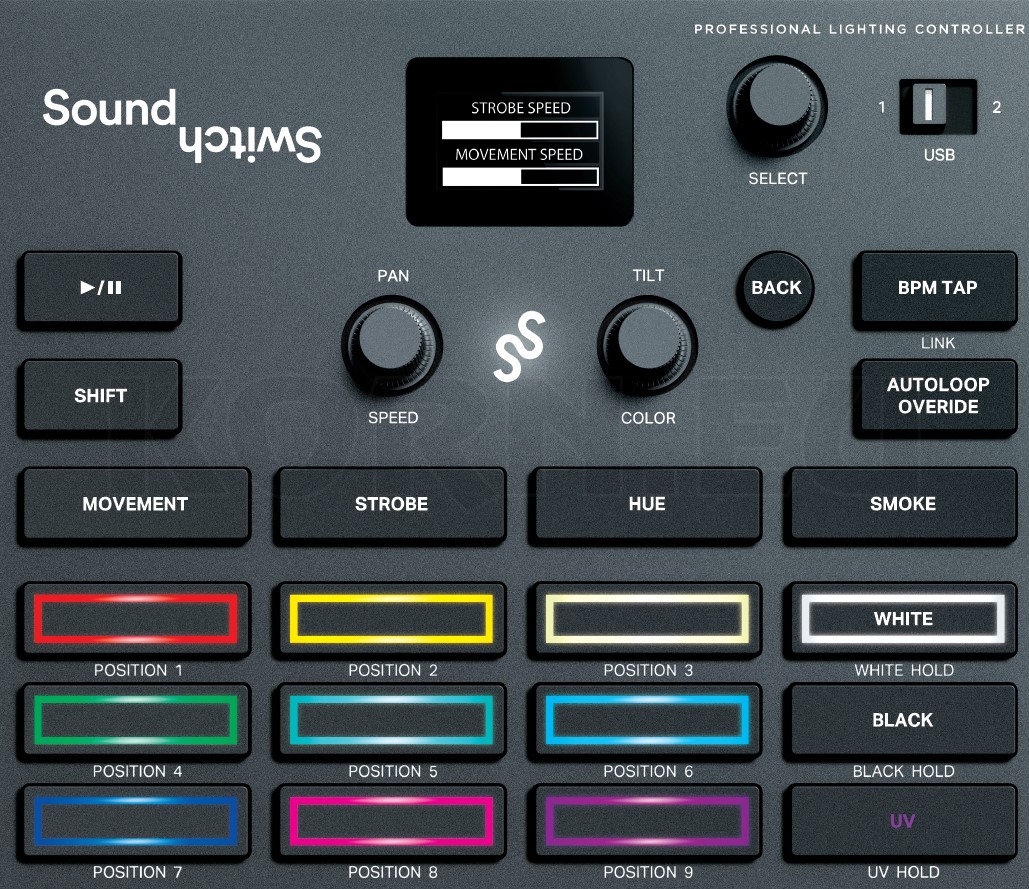Turn the SELECT knob
The image size is (1029, 889).
777,107
